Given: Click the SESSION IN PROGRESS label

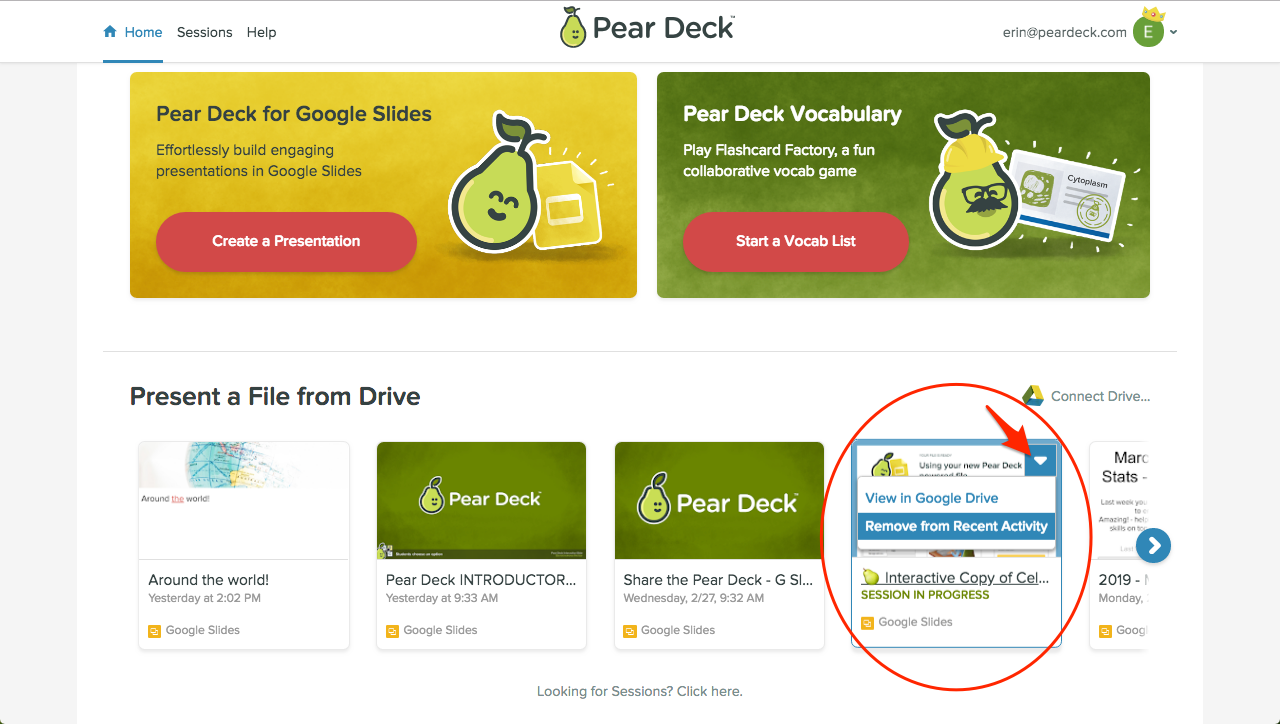Looking at the screenshot, I should [925, 595].
